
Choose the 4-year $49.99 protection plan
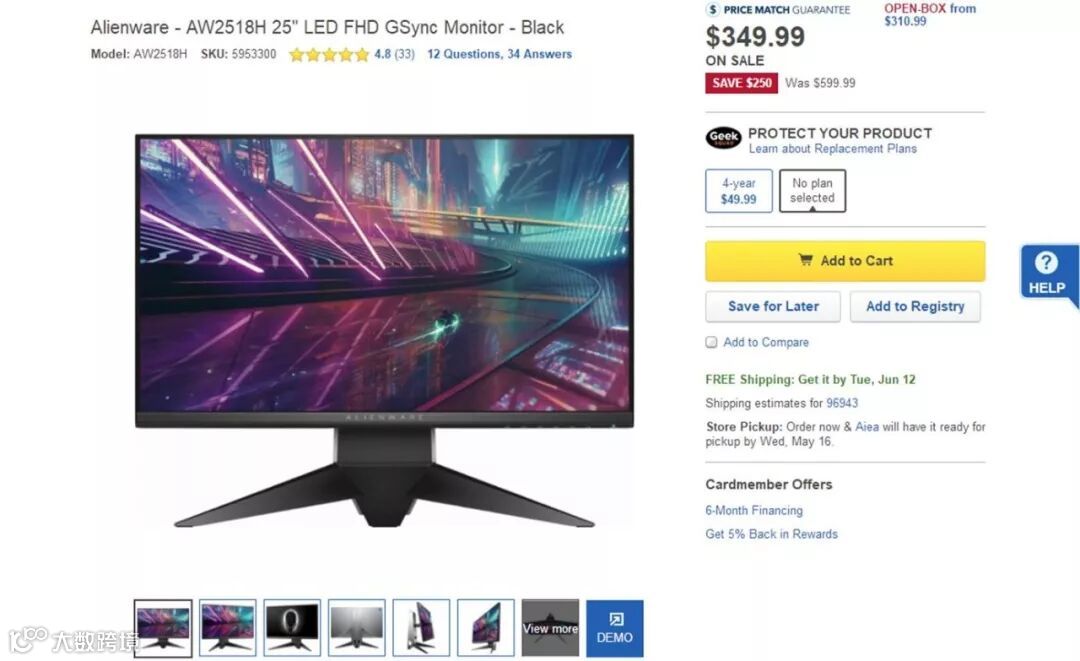coord(738,191)
